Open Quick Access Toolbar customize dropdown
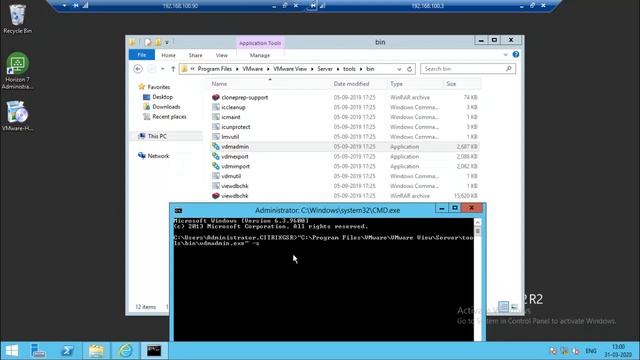The image size is (640, 360). tap(167, 42)
